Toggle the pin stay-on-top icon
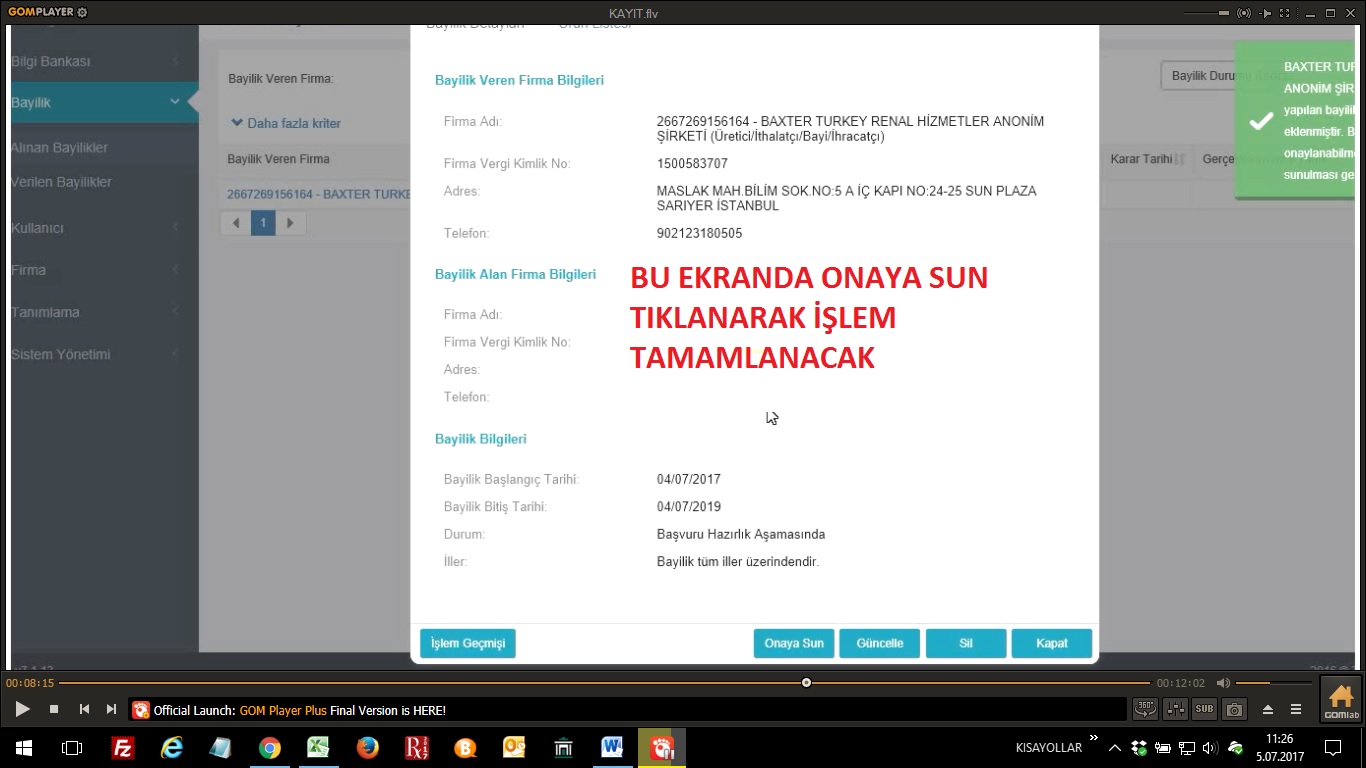1366x768 pixels. 1266,13
